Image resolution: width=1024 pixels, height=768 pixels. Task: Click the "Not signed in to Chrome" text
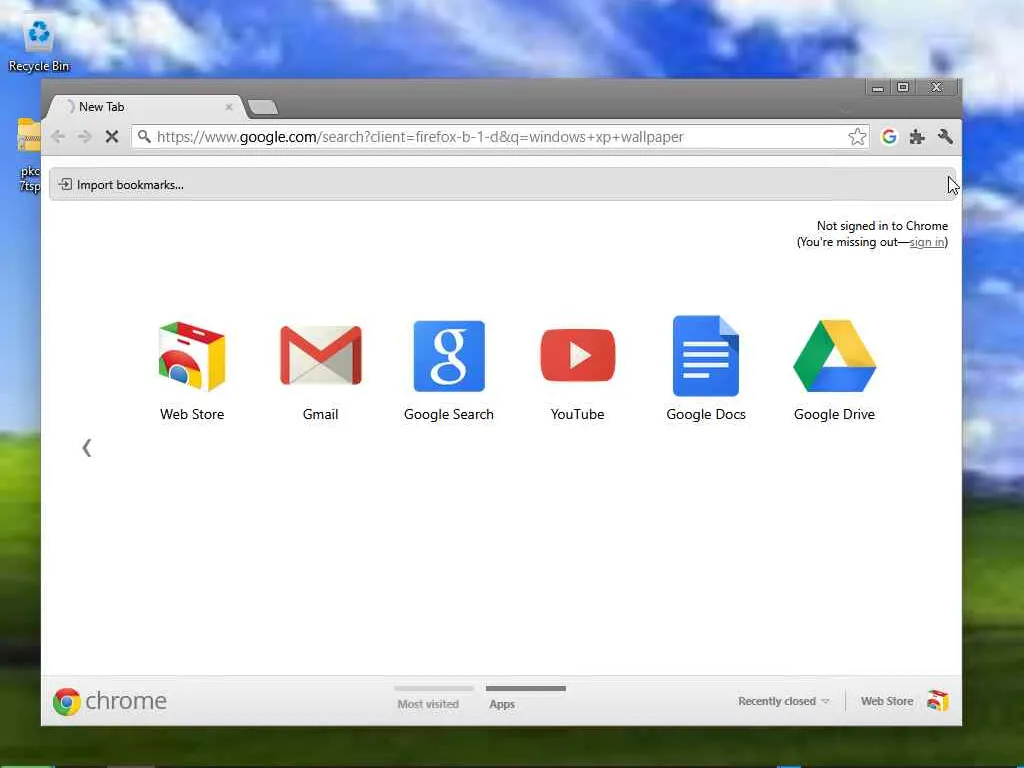882,226
